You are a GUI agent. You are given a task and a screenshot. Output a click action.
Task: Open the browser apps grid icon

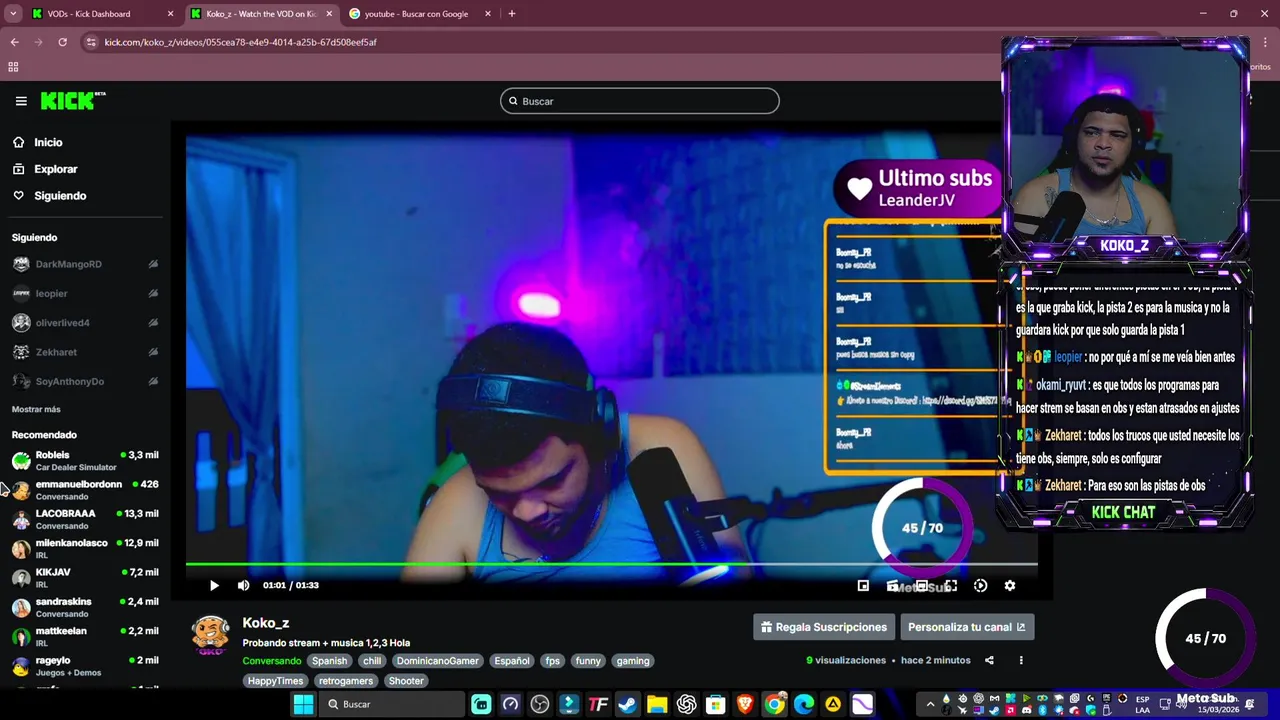click(13, 67)
